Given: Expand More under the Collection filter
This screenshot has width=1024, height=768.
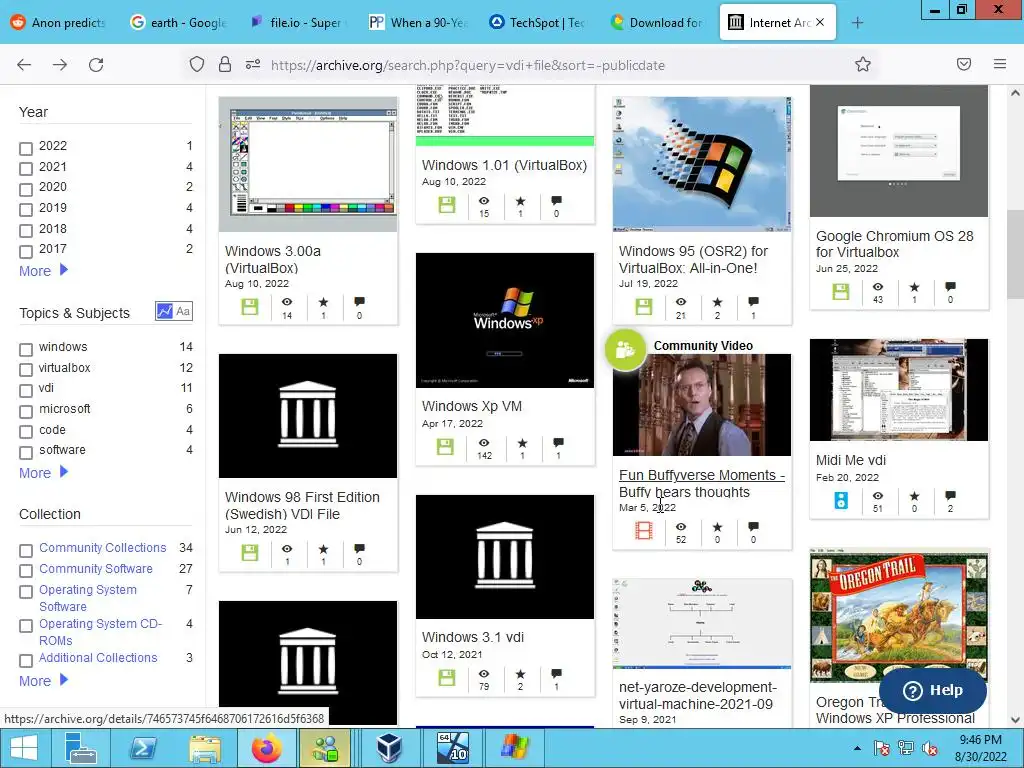Looking at the screenshot, I should point(43,680).
